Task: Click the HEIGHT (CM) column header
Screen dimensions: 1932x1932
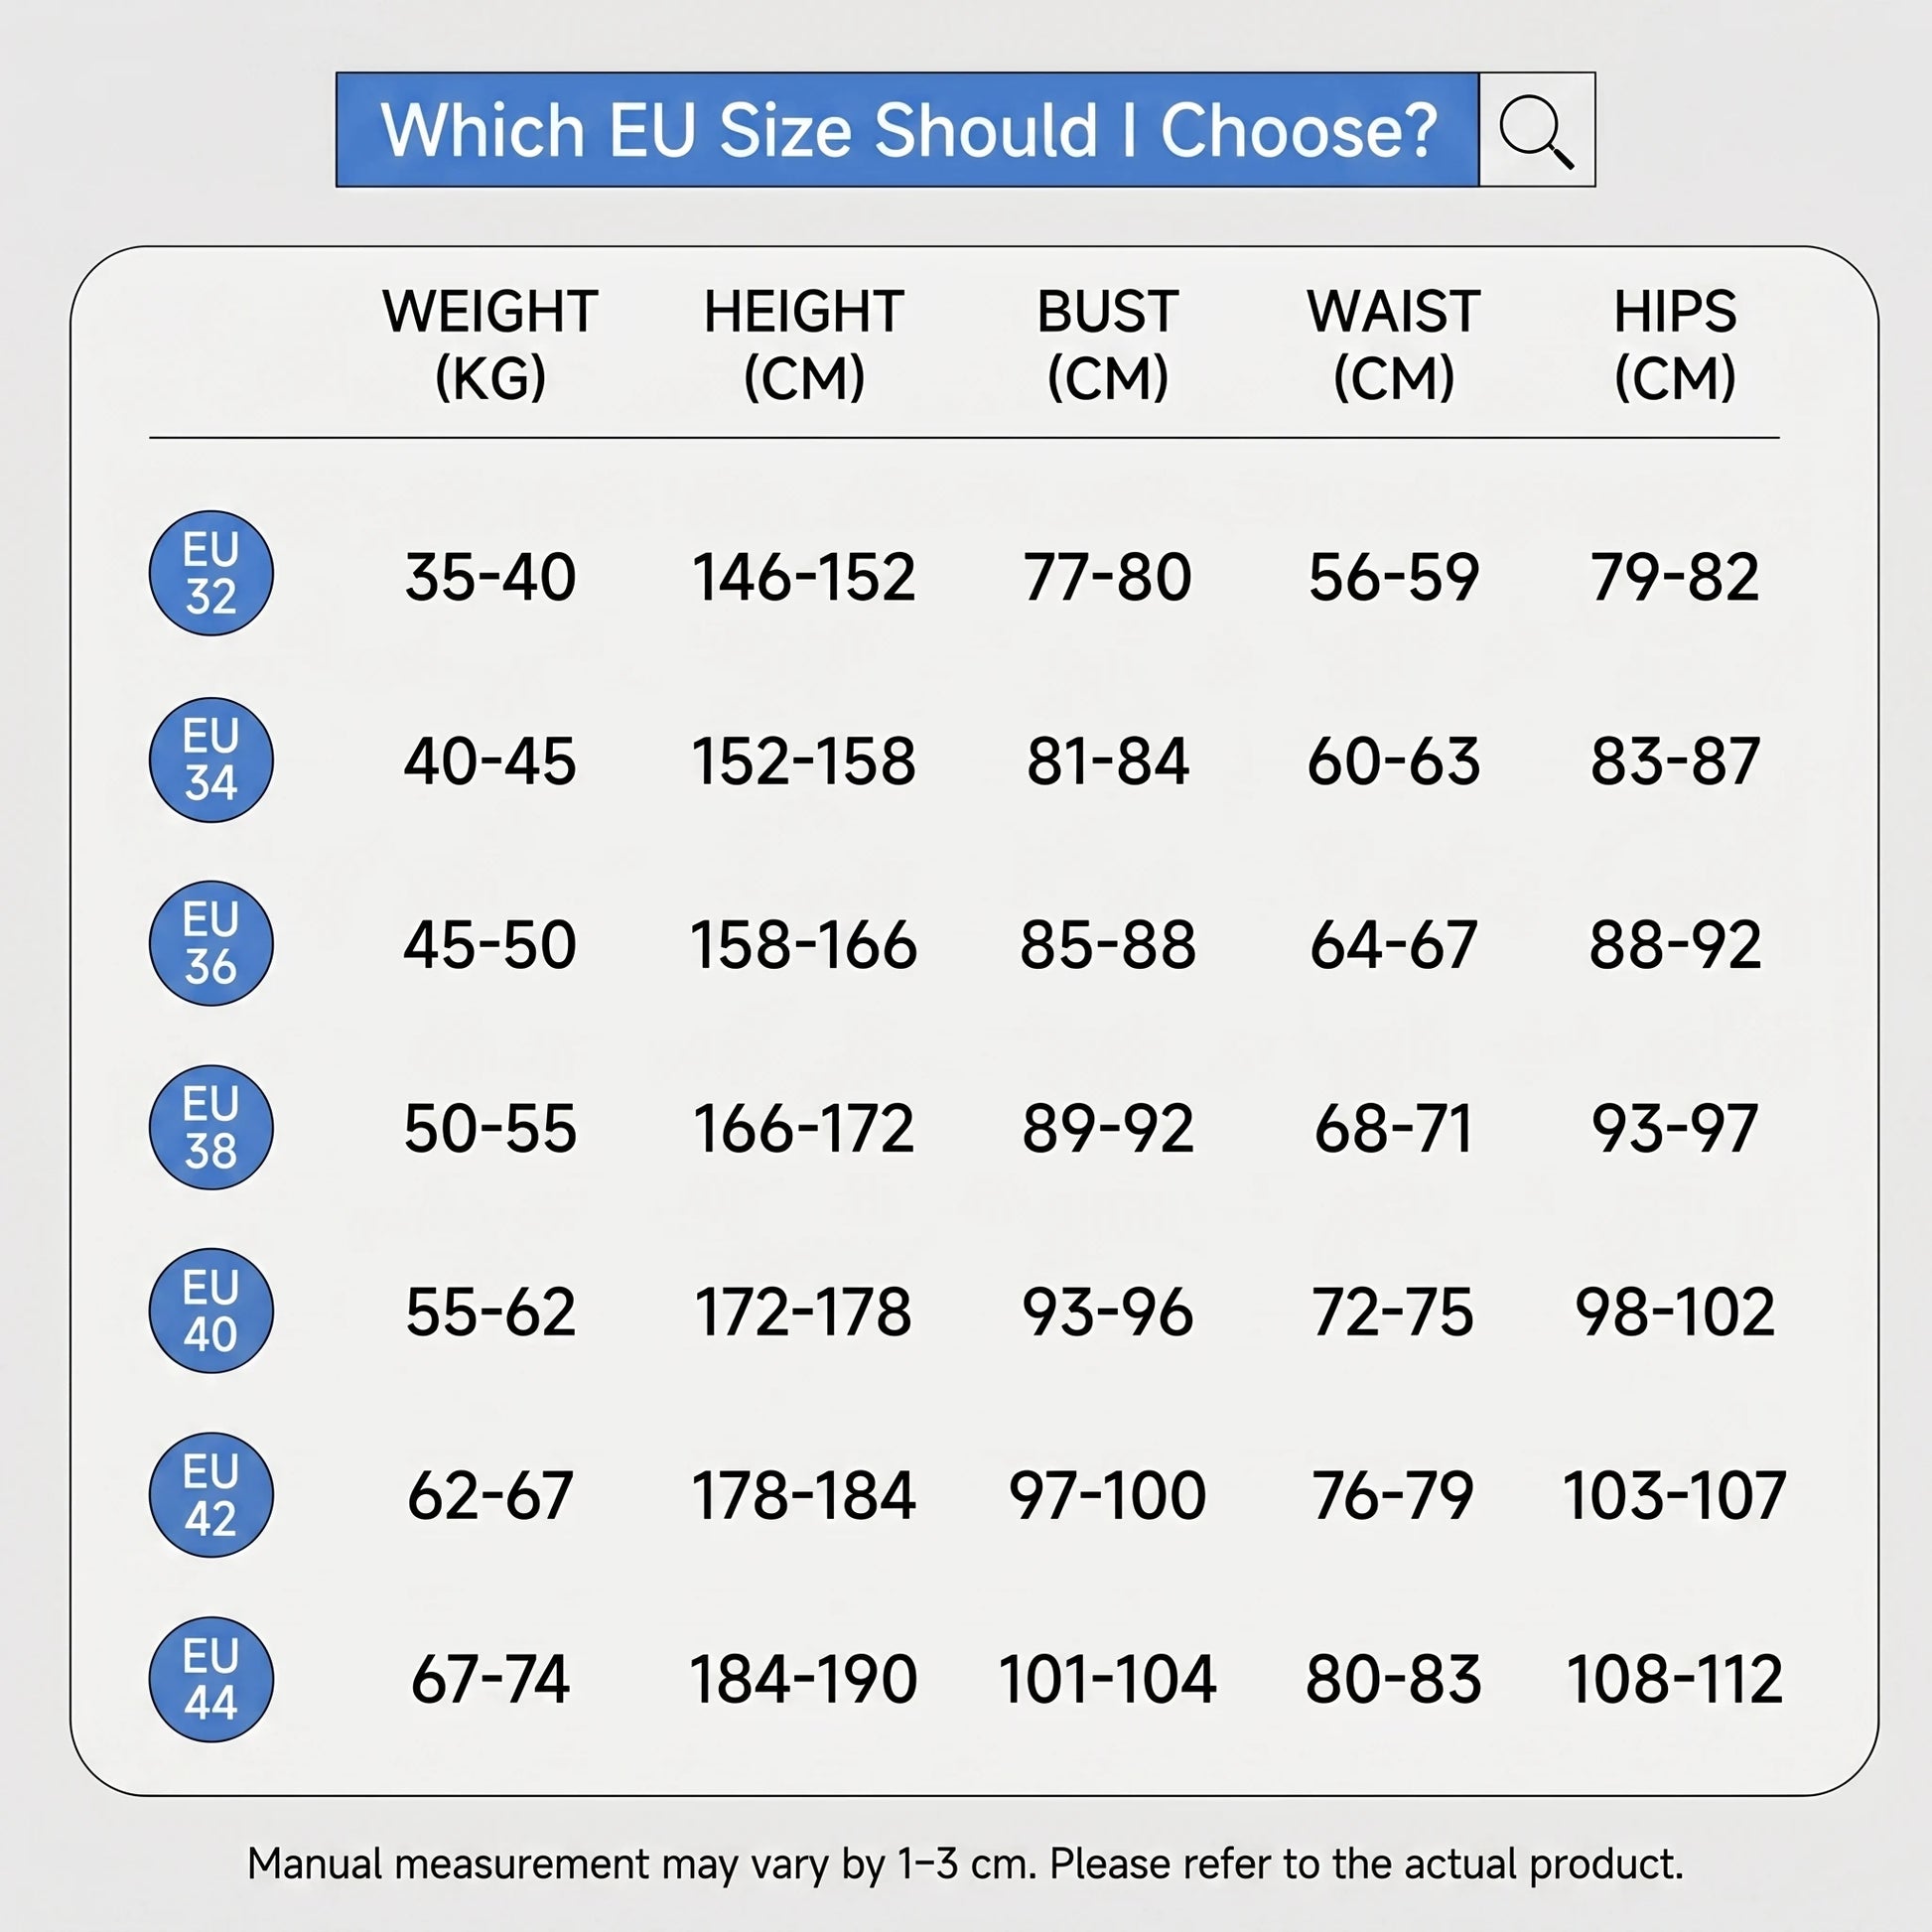Action: (804, 344)
